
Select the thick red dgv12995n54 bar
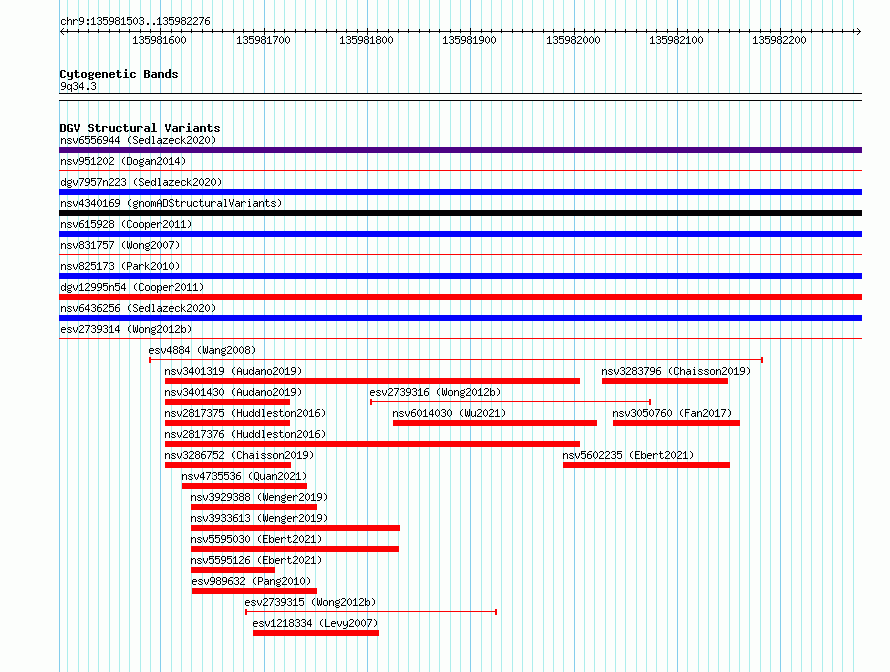pyautogui.click(x=460, y=297)
